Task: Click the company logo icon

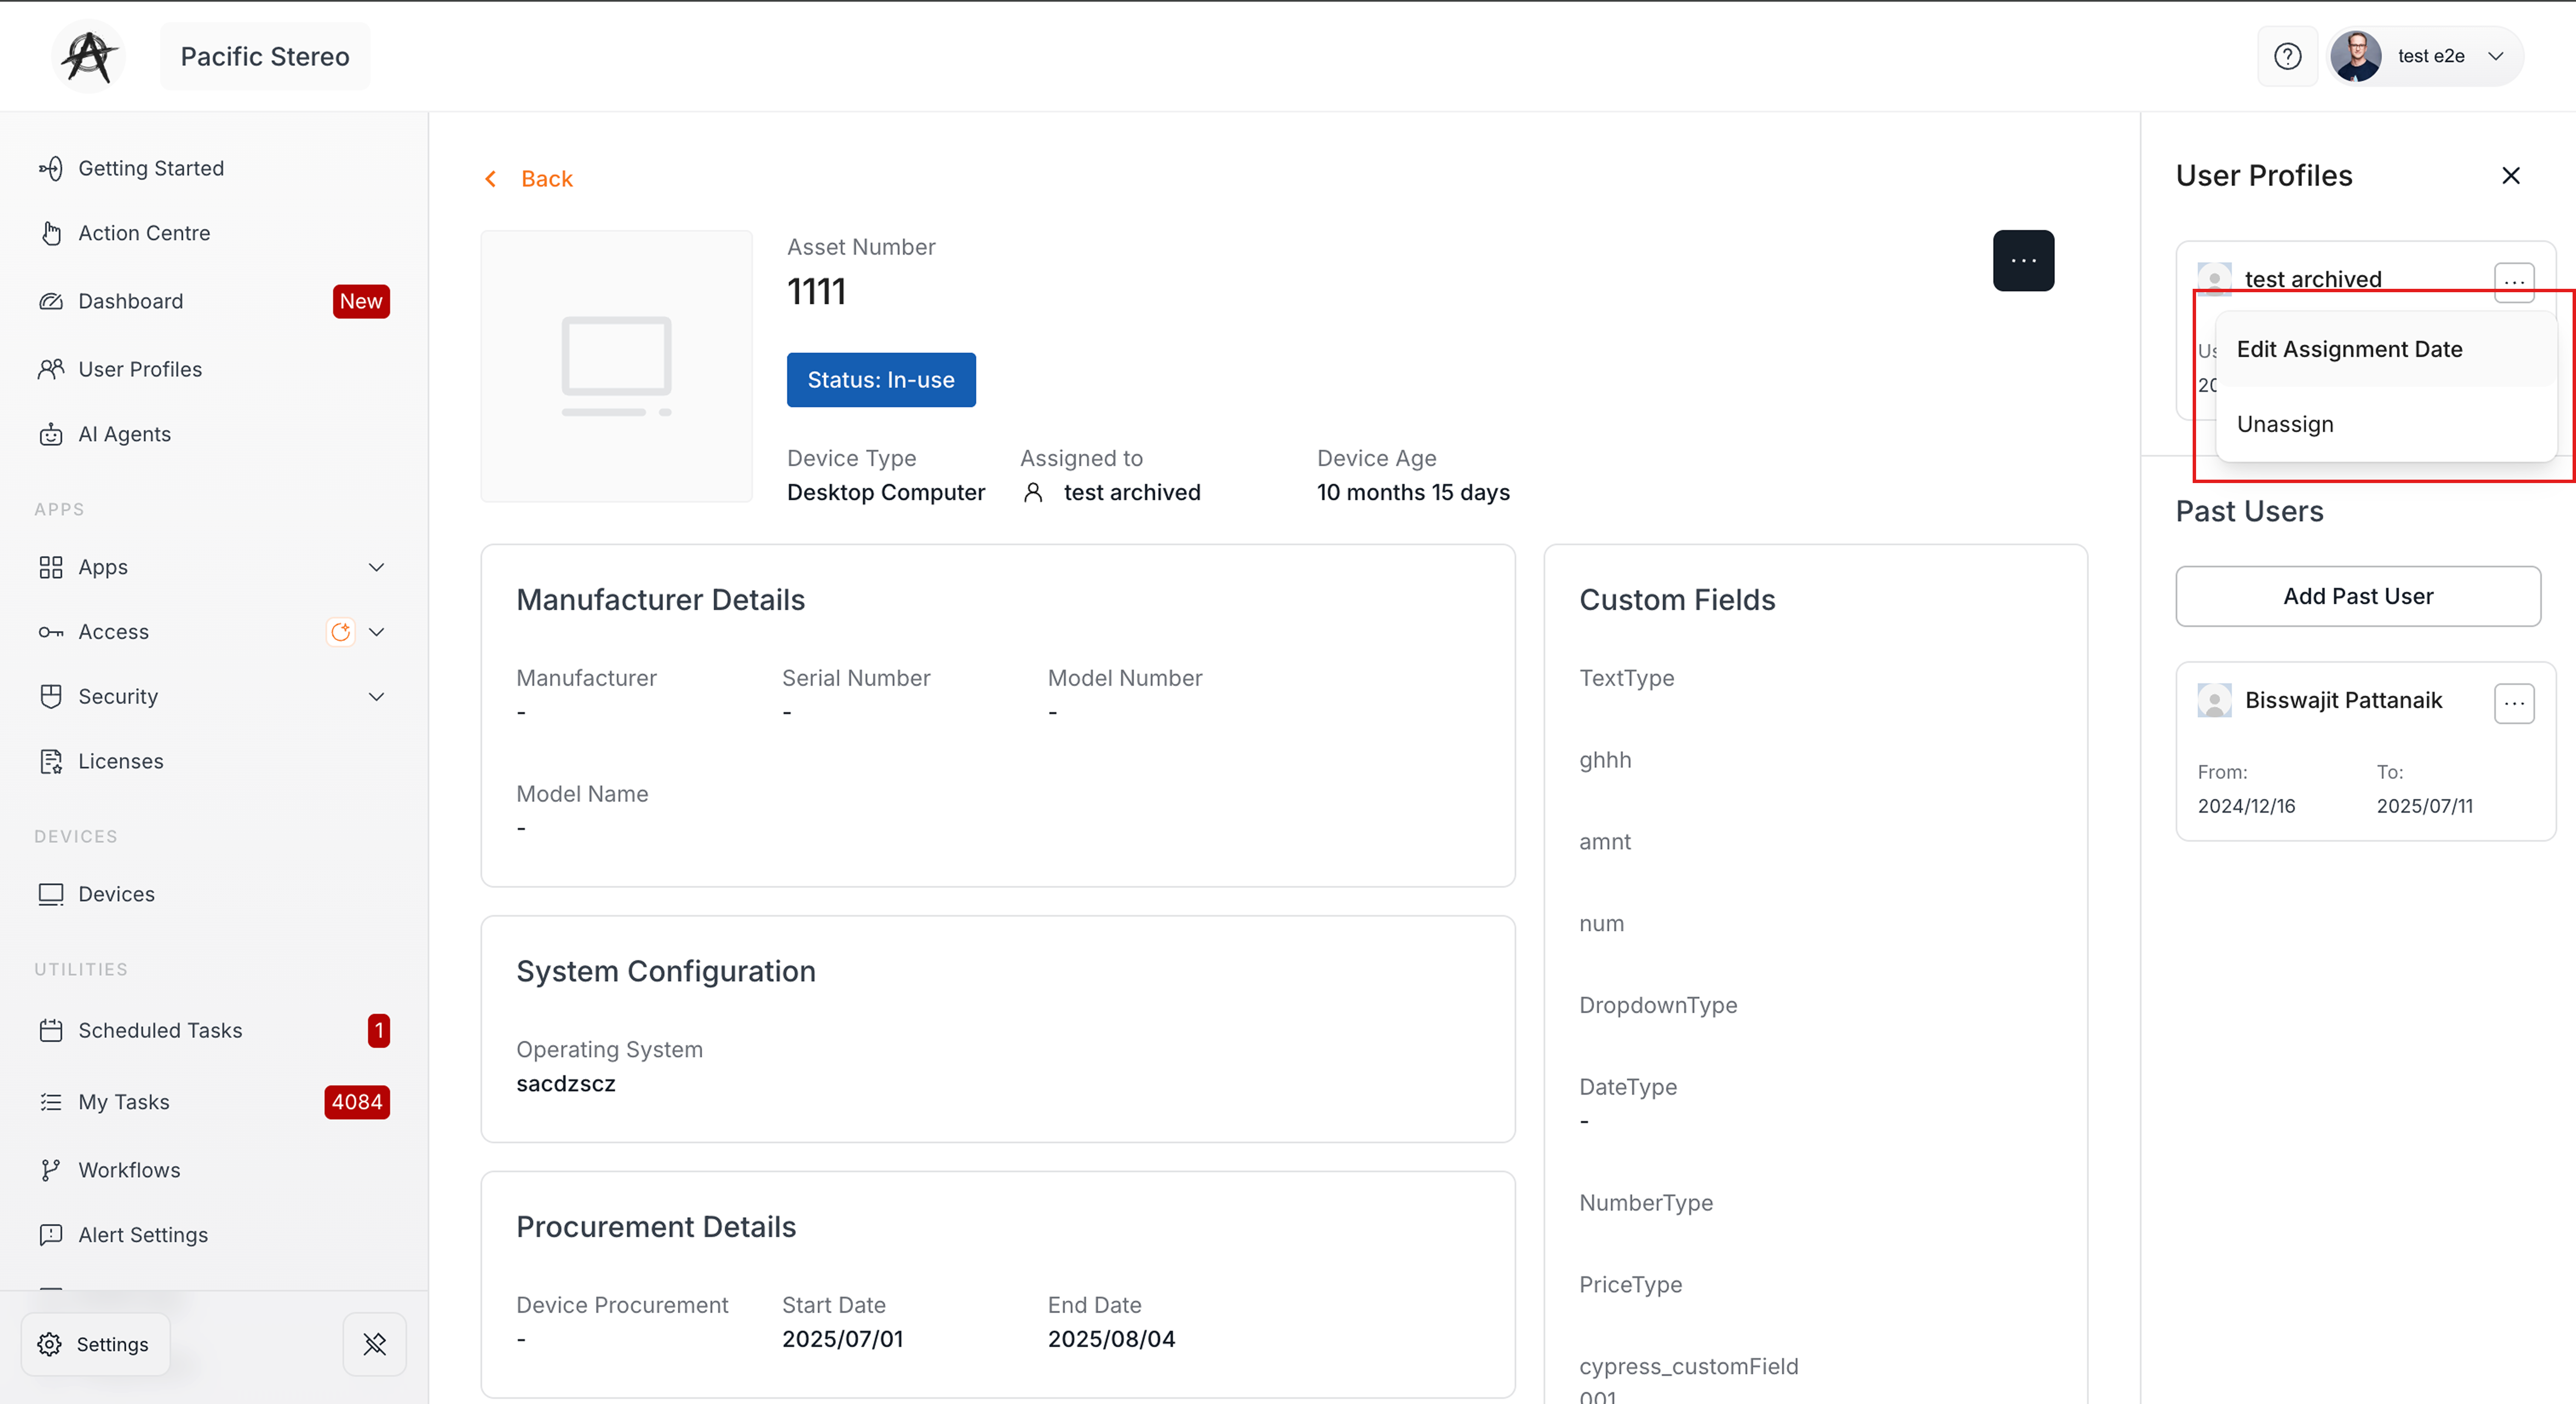Action: [89, 56]
